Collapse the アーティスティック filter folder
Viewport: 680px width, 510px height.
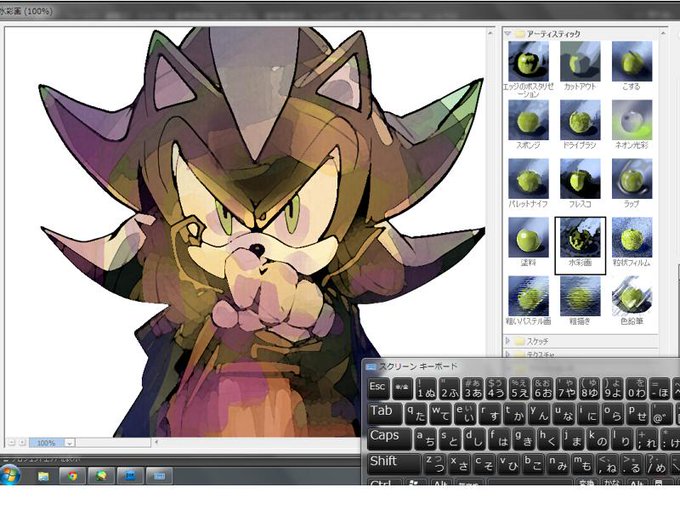coord(508,33)
